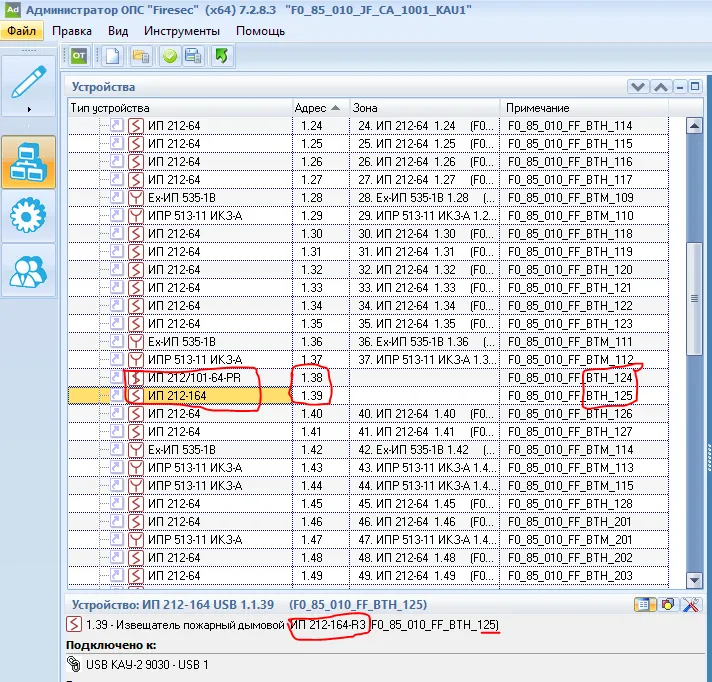Open the Файл menu
712x682 pixels.
pyautogui.click(x=21, y=31)
